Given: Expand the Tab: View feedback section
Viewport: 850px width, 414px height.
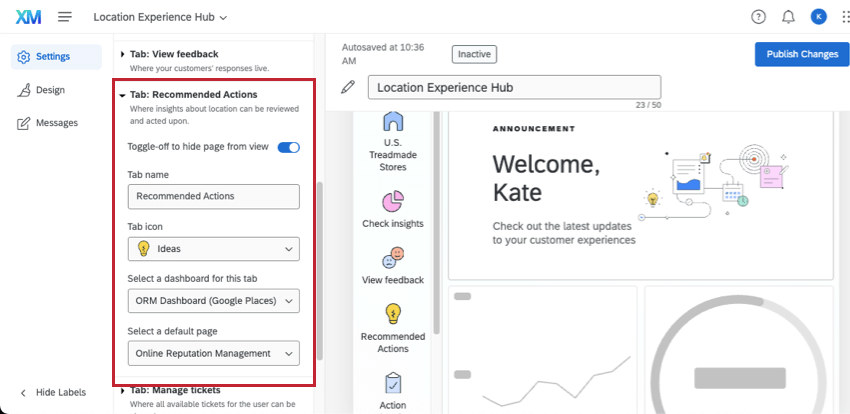Looking at the screenshot, I should click(x=123, y=54).
